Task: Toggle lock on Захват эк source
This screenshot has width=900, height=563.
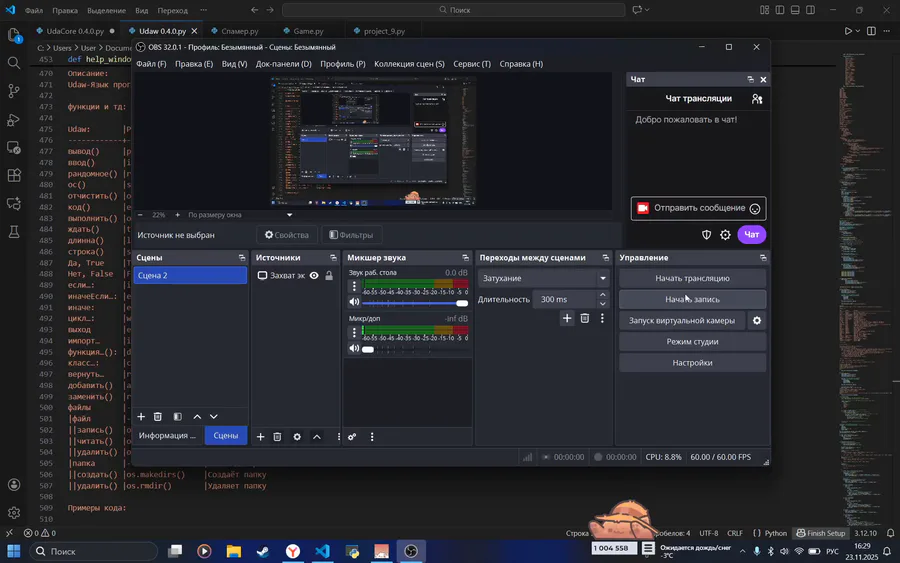Action: click(329, 275)
